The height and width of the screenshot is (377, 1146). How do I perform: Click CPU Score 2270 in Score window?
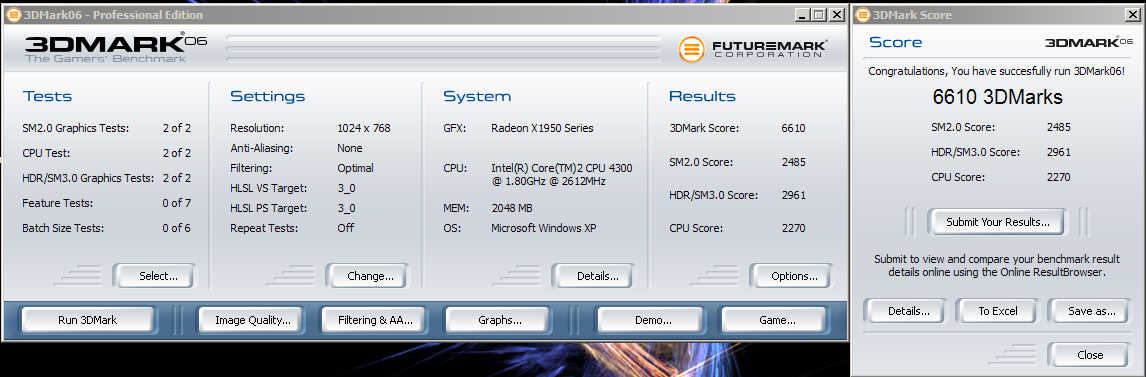click(x=1058, y=177)
